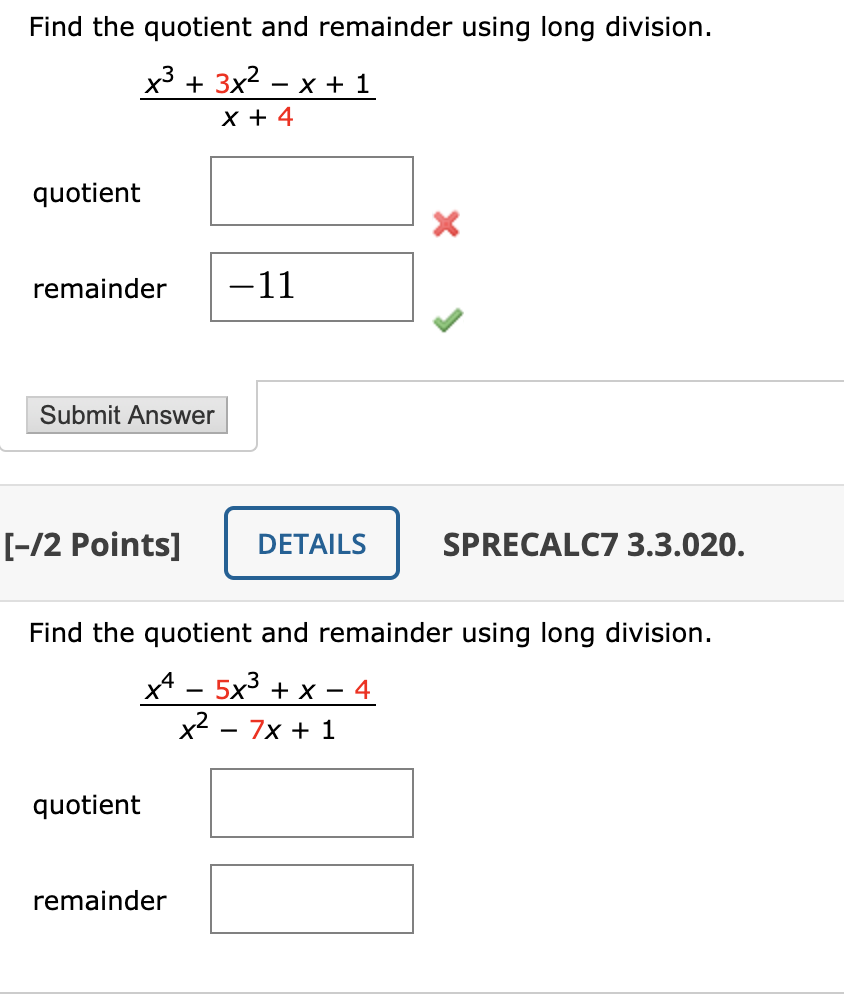
Task: Select the remainder field containing −11
Action: coord(311,287)
